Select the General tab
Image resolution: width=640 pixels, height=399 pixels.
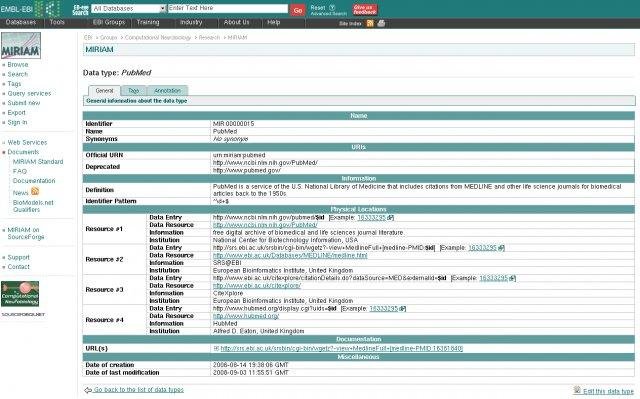pos(104,91)
